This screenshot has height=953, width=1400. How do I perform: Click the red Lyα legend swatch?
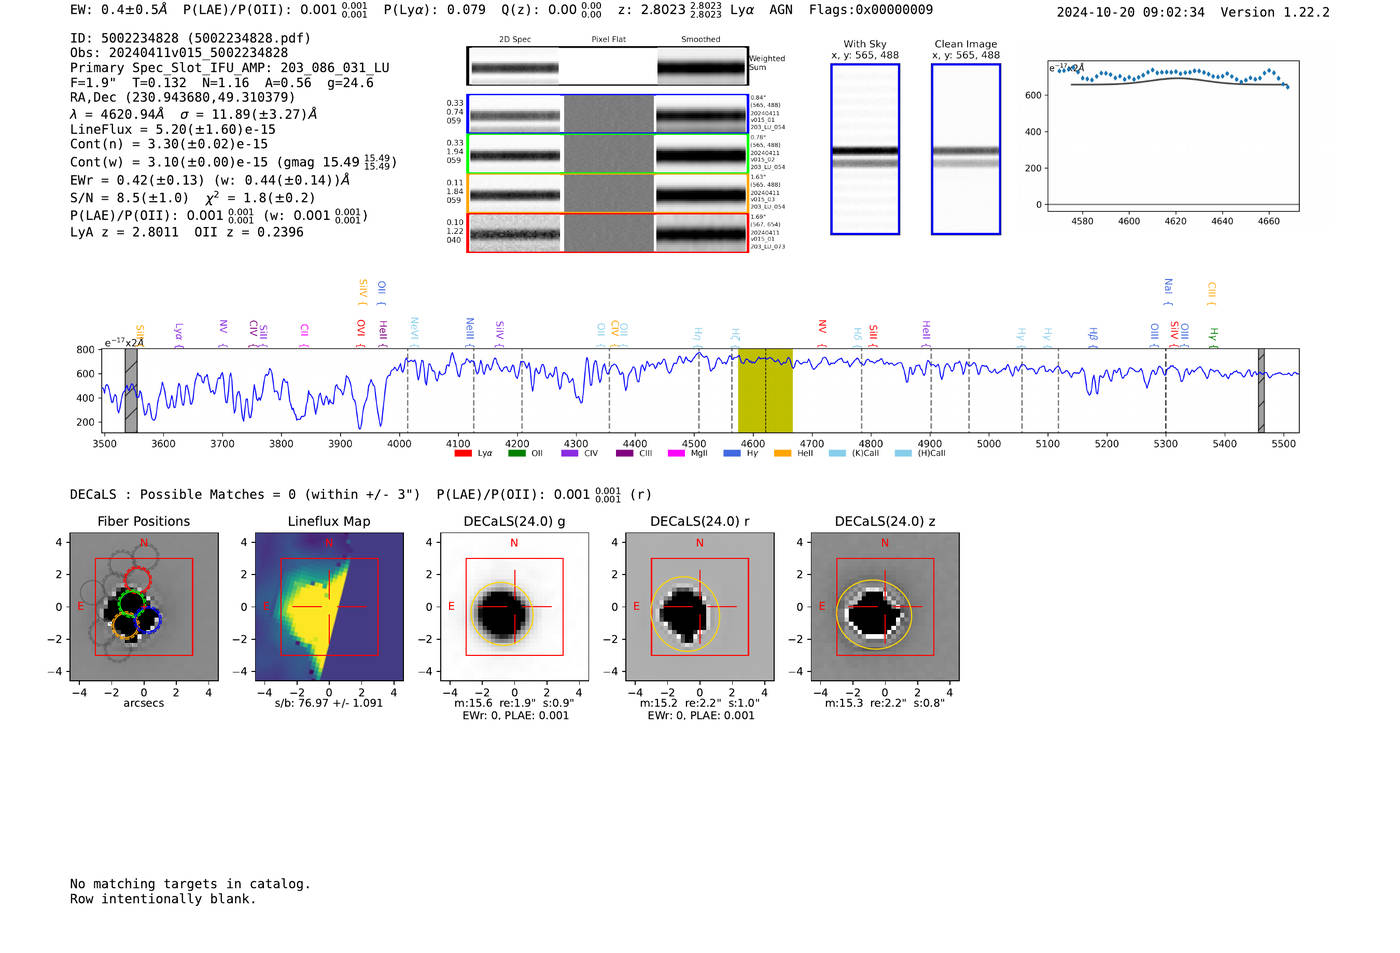[463, 454]
